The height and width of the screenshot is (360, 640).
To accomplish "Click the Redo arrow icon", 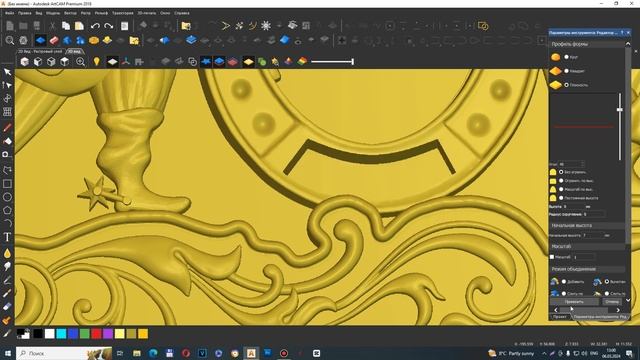I will (109, 26).
